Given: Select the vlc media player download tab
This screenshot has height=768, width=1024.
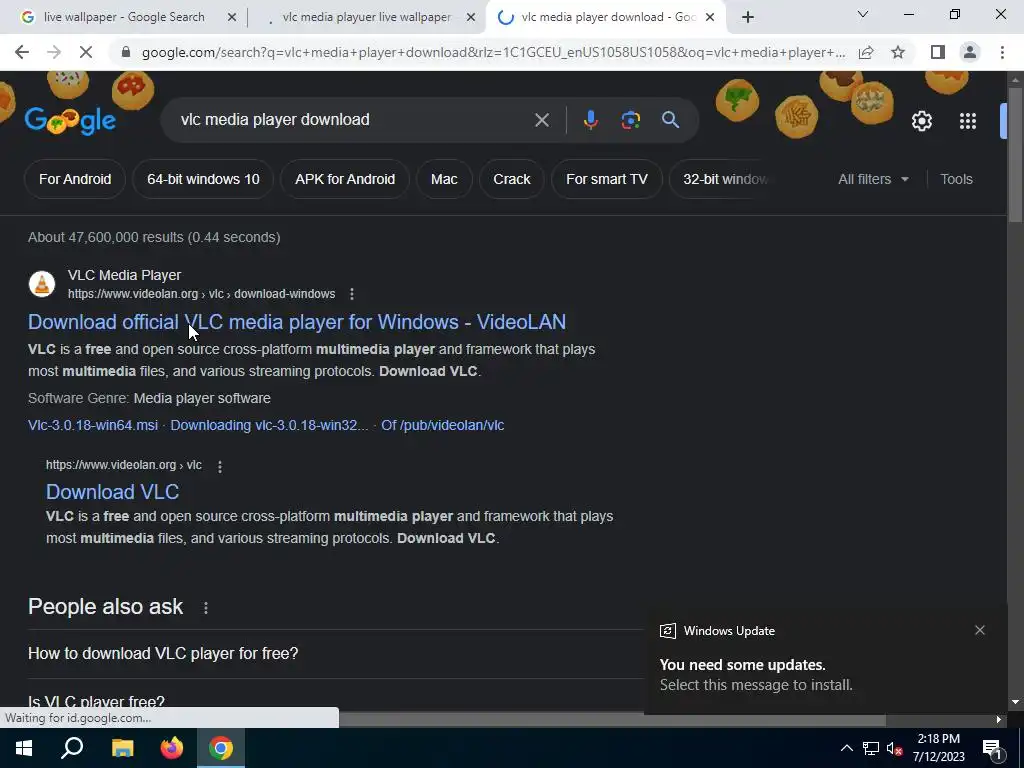Looking at the screenshot, I should (607, 17).
